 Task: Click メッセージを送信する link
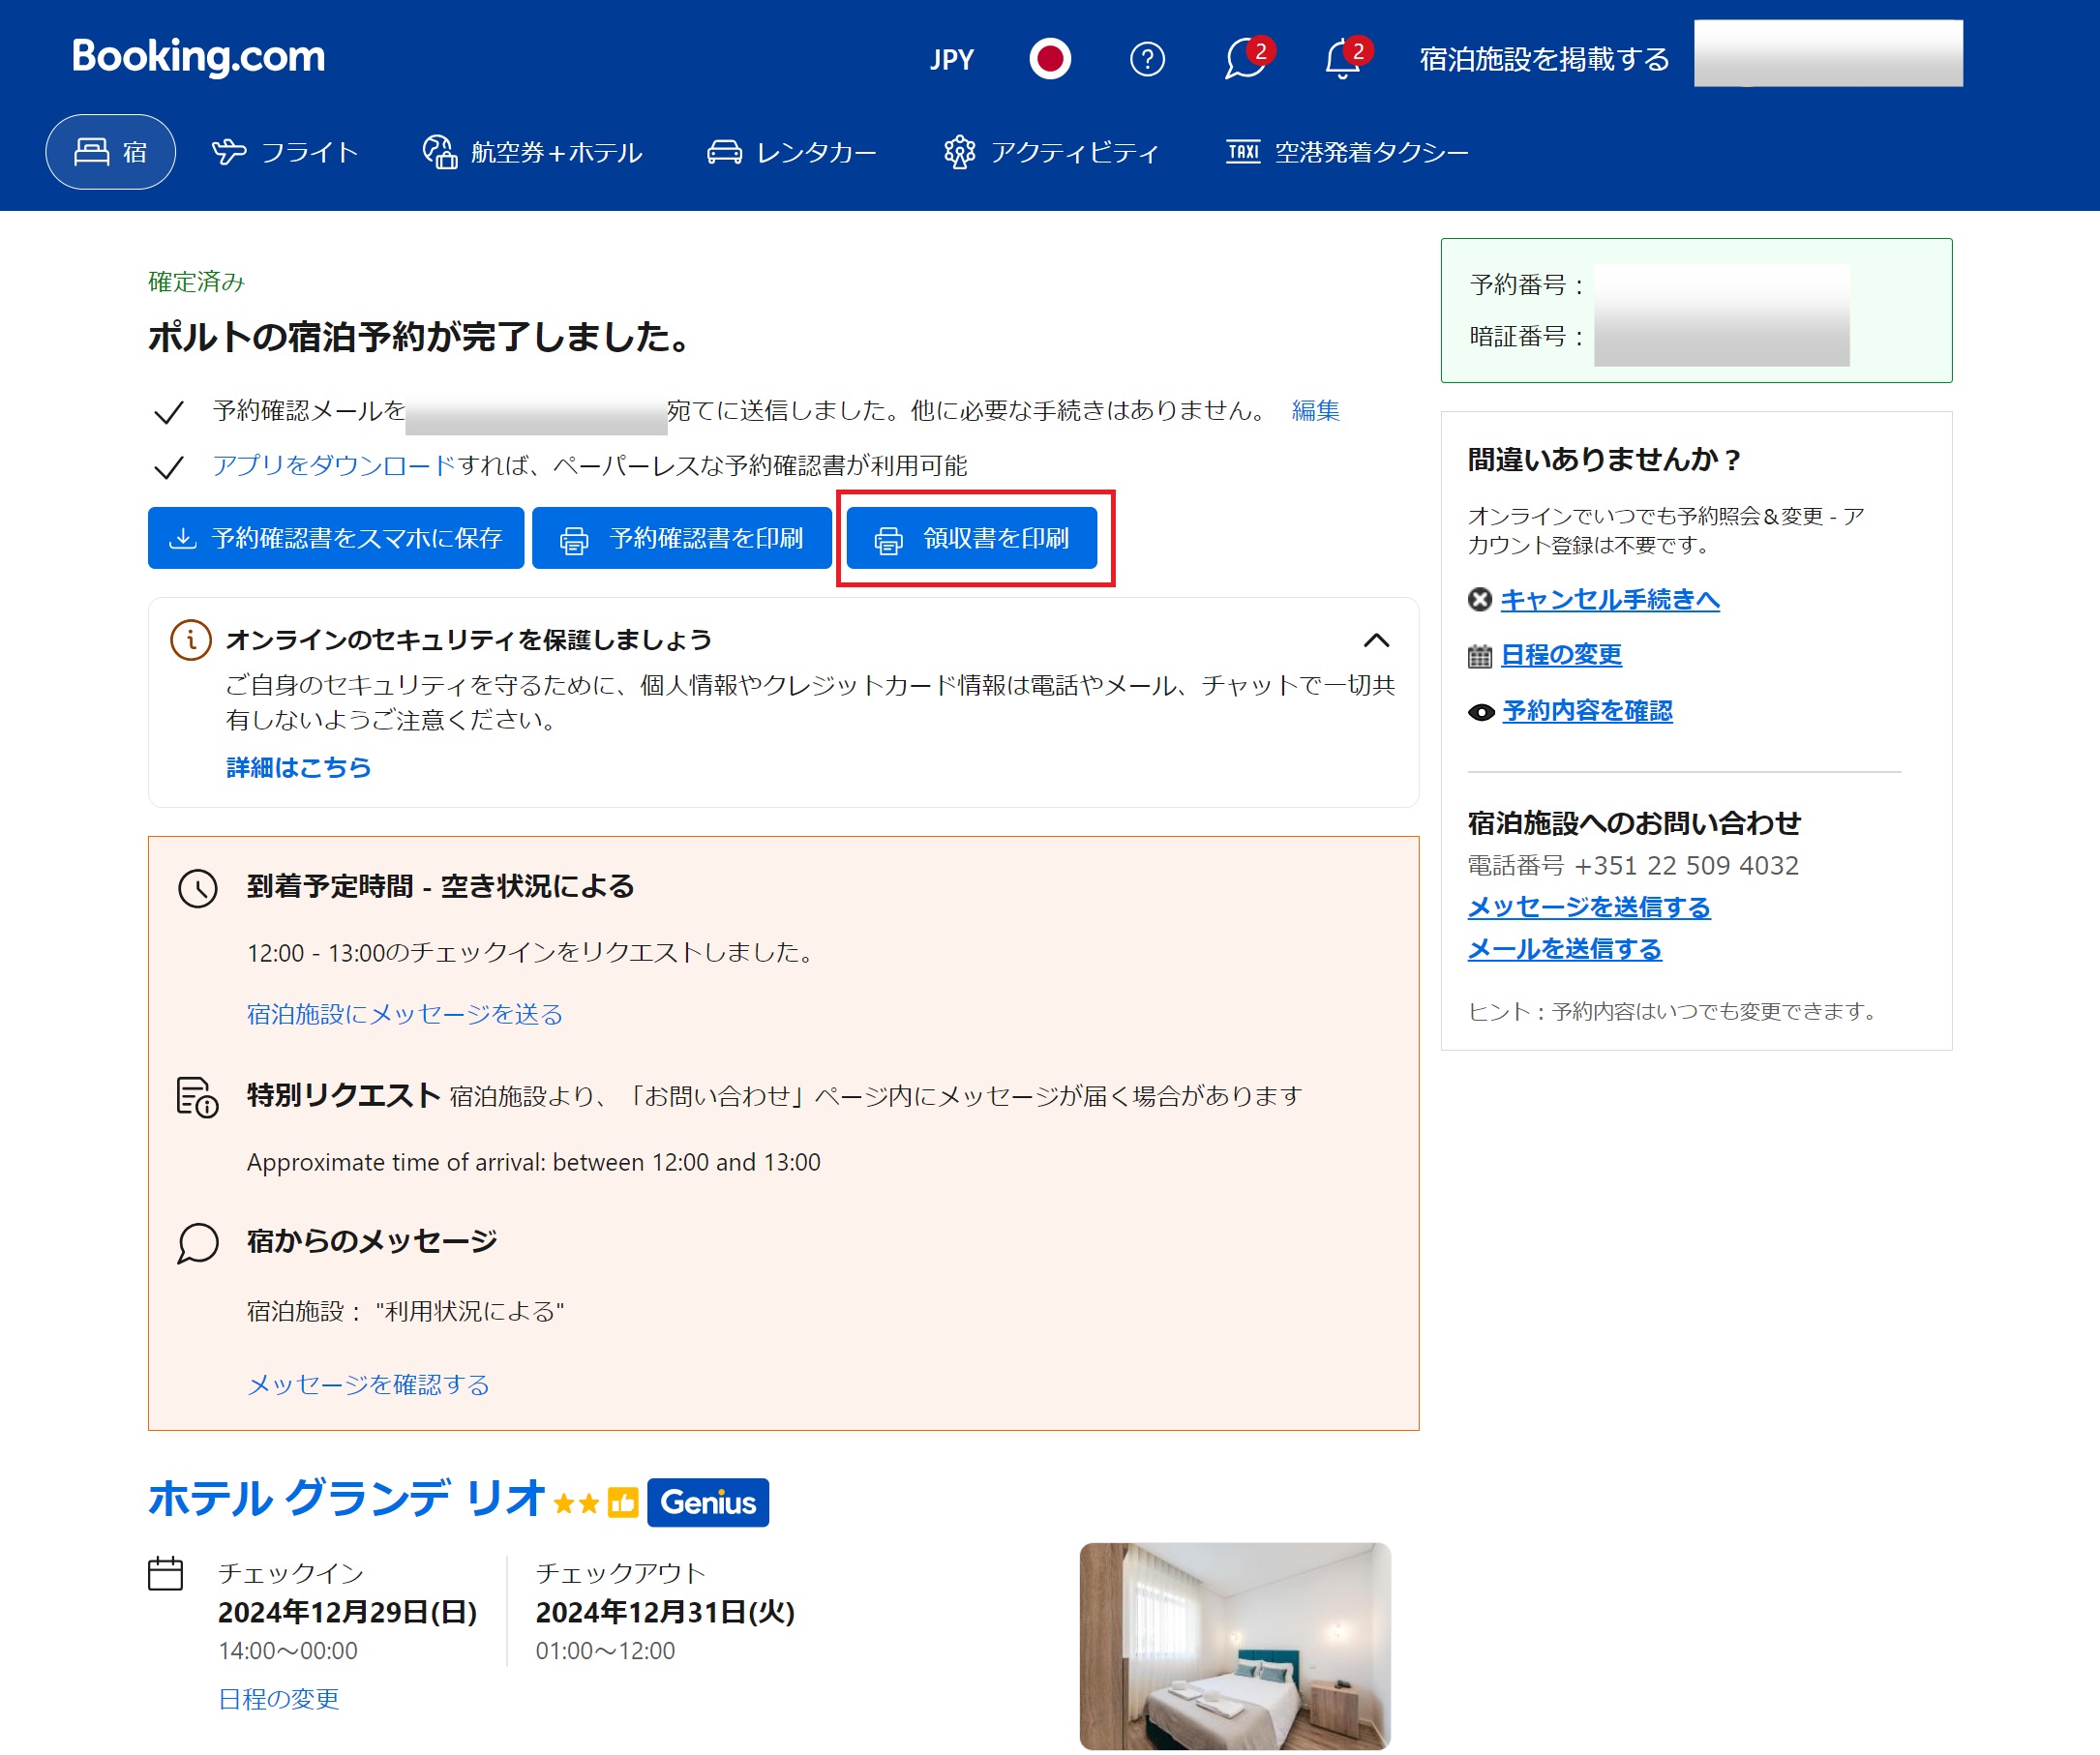1589,907
